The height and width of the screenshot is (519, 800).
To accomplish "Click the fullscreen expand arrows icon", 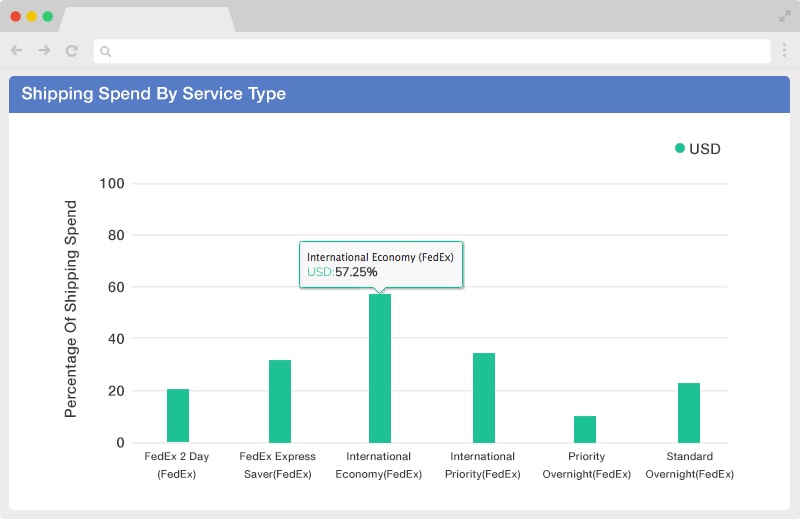I will click(785, 17).
